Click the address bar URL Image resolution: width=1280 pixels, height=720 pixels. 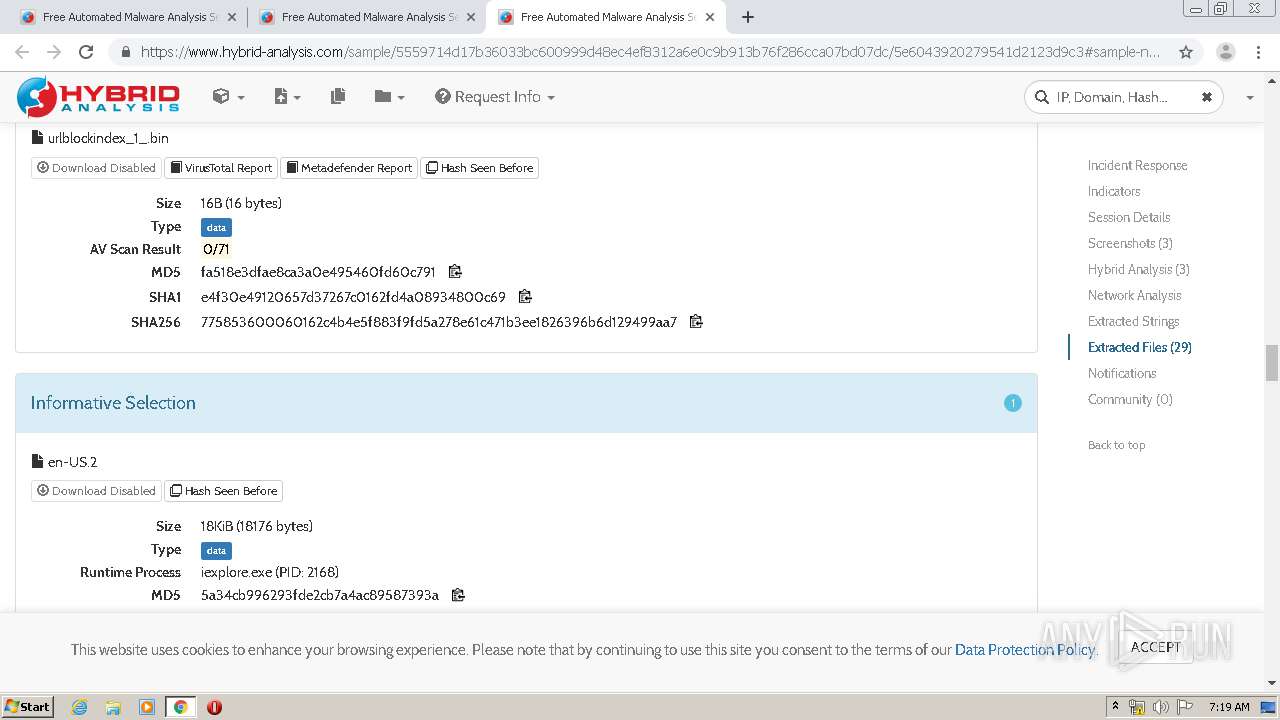click(650, 52)
